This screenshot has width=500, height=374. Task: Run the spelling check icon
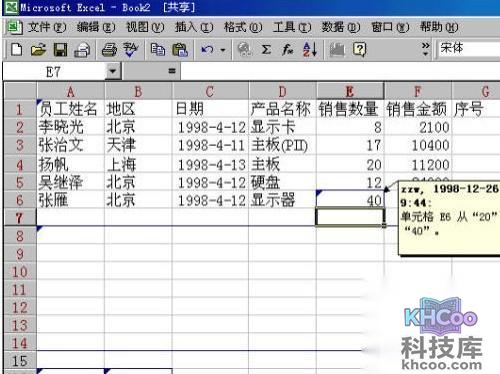point(130,50)
